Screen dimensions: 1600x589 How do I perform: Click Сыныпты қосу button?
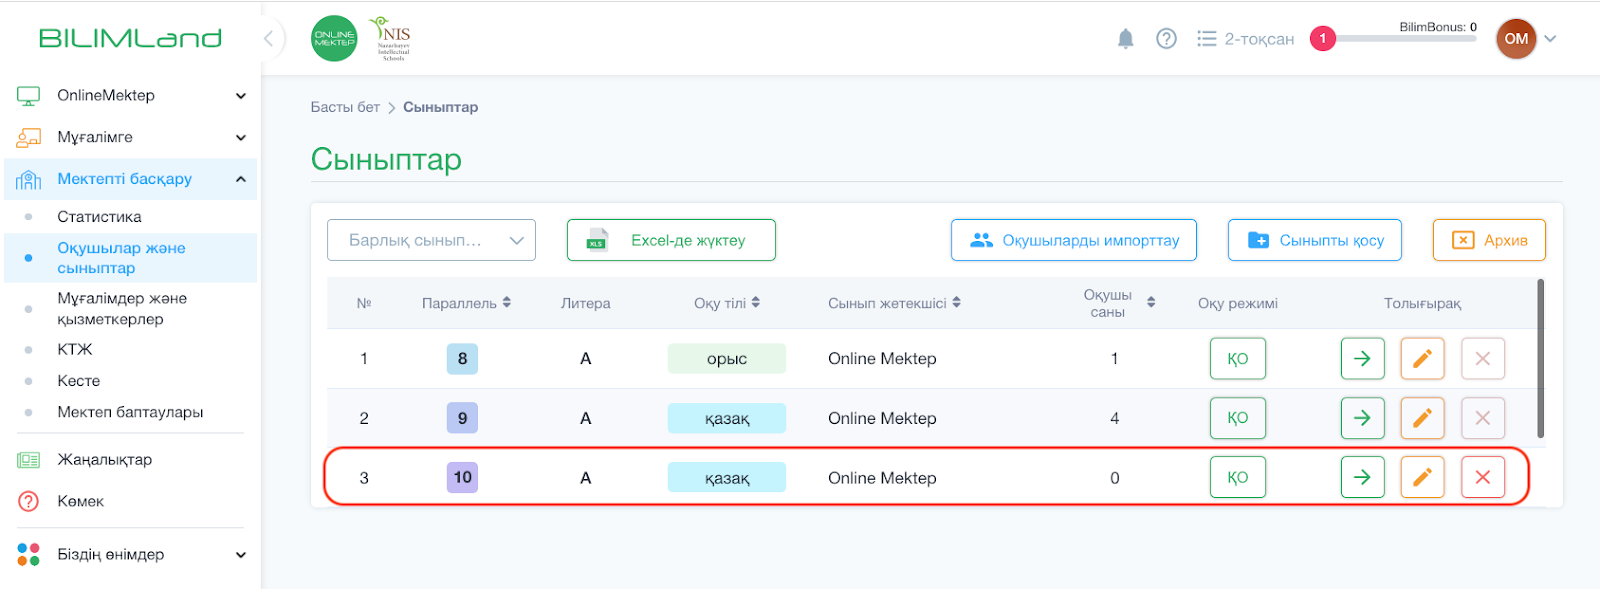pyautogui.click(x=1315, y=240)
